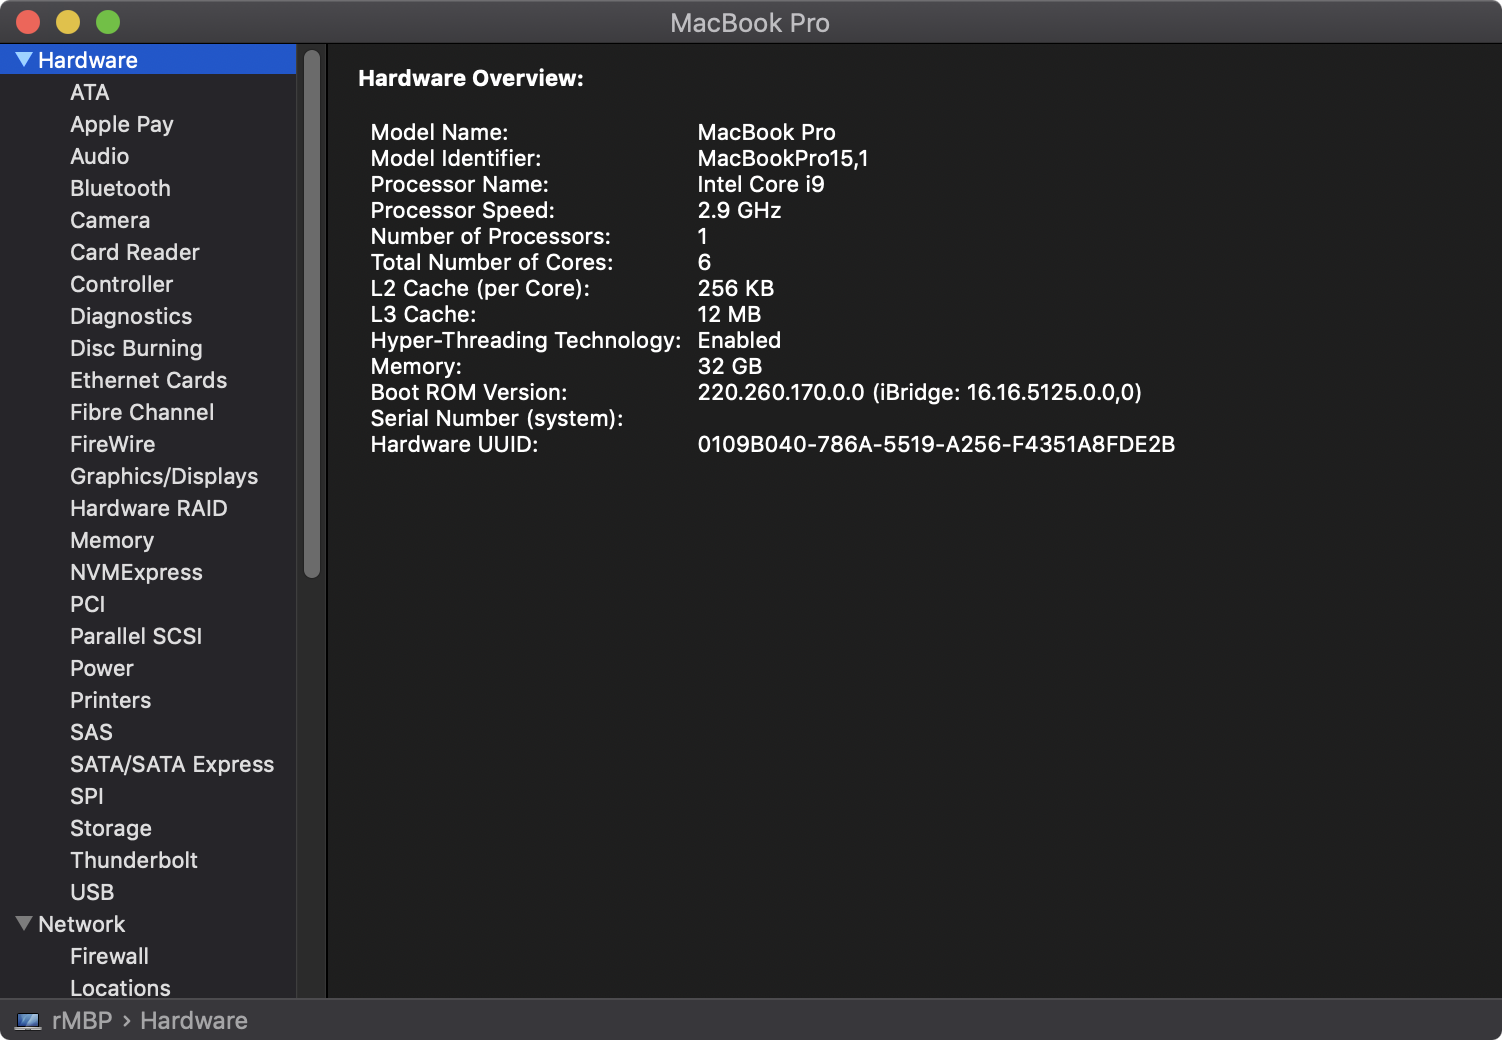Open NVMExpress information
1502x1040 pixels.
[x=137, y=572]
